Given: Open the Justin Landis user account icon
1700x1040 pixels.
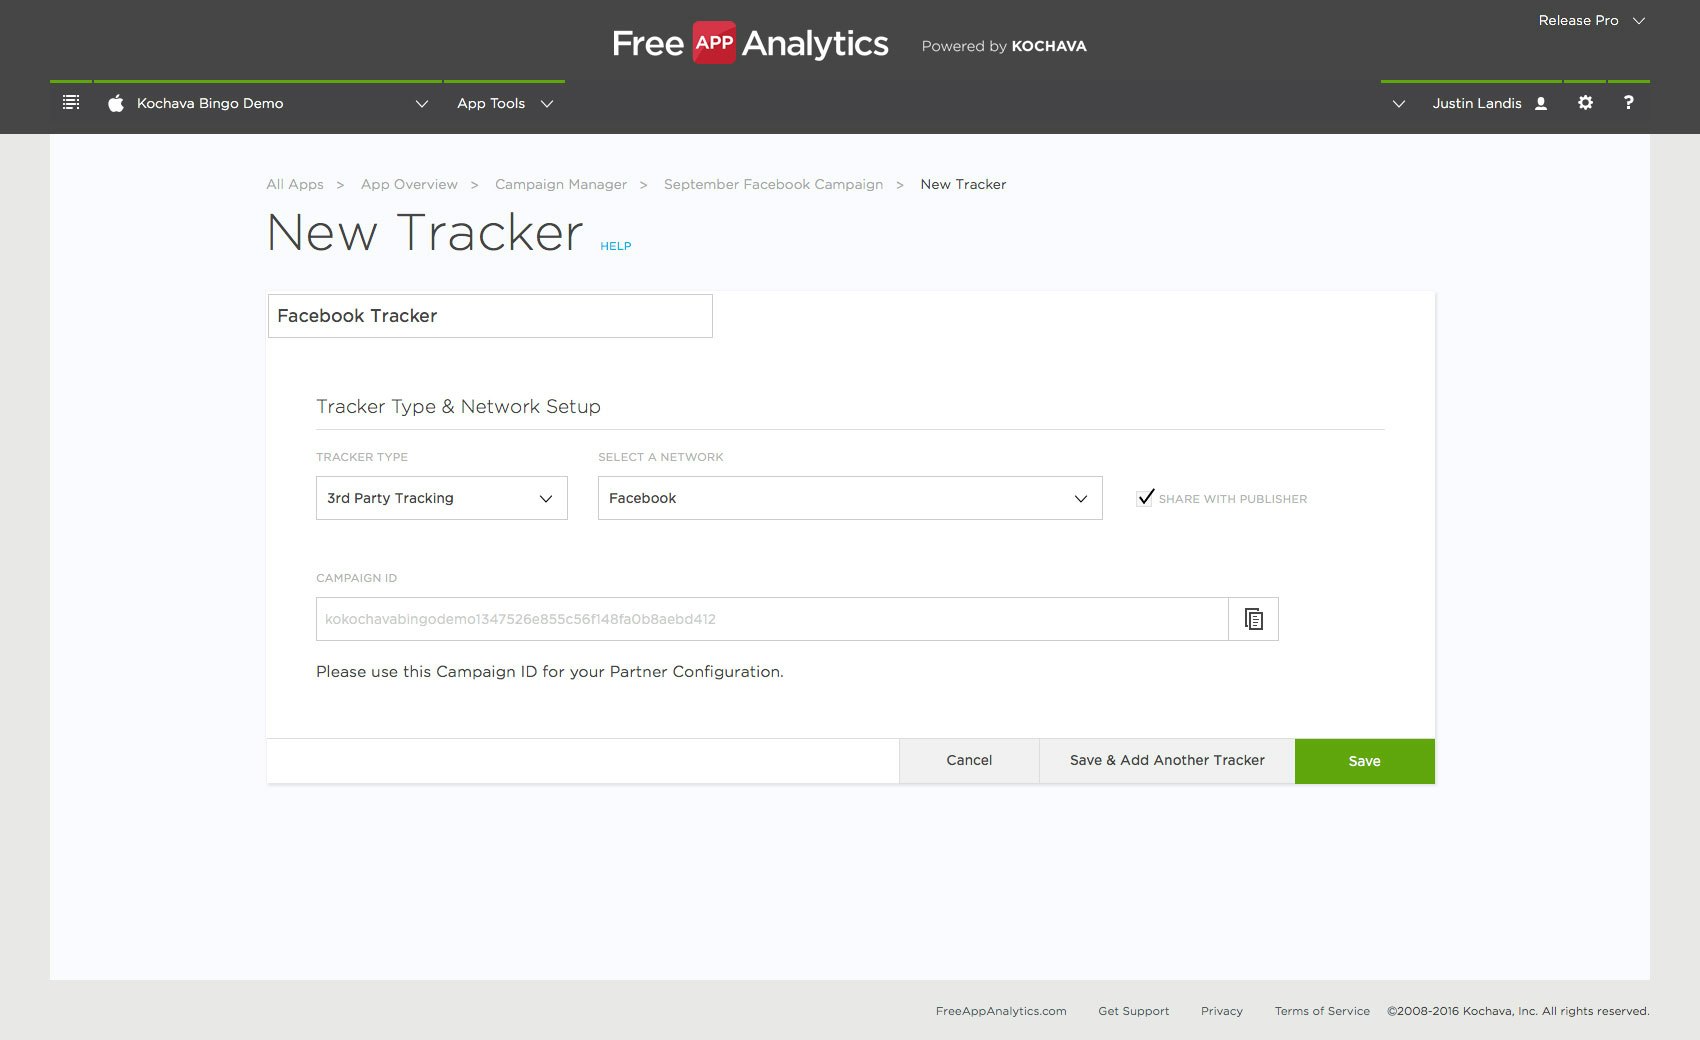Looking at the screenshot, I should (1540, 102).
